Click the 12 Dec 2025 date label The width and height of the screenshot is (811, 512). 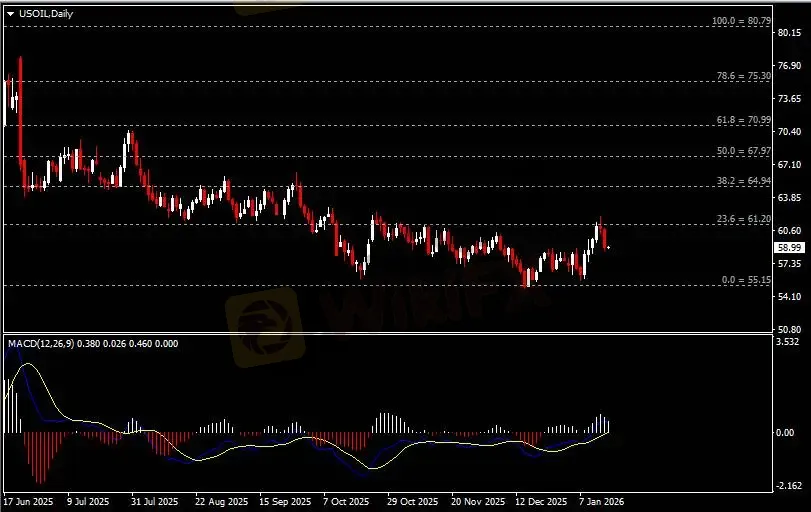pyautogui.click(x=541, y=502)
